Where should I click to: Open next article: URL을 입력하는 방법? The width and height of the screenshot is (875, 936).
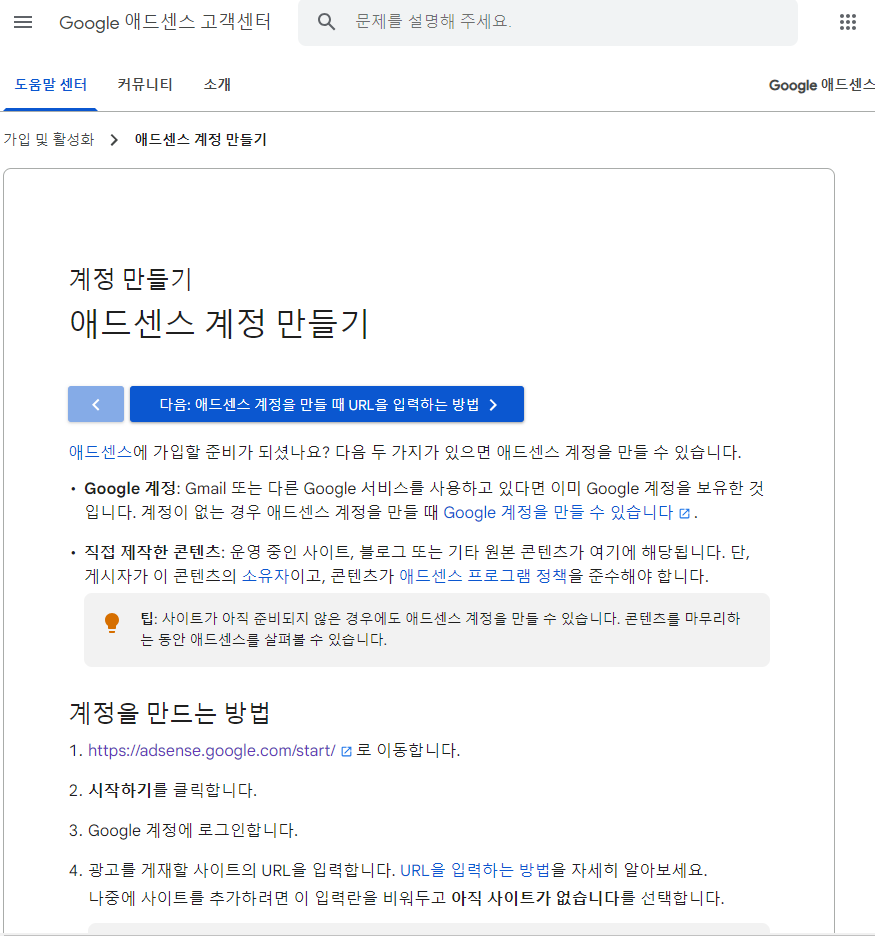tap(327, 404)
